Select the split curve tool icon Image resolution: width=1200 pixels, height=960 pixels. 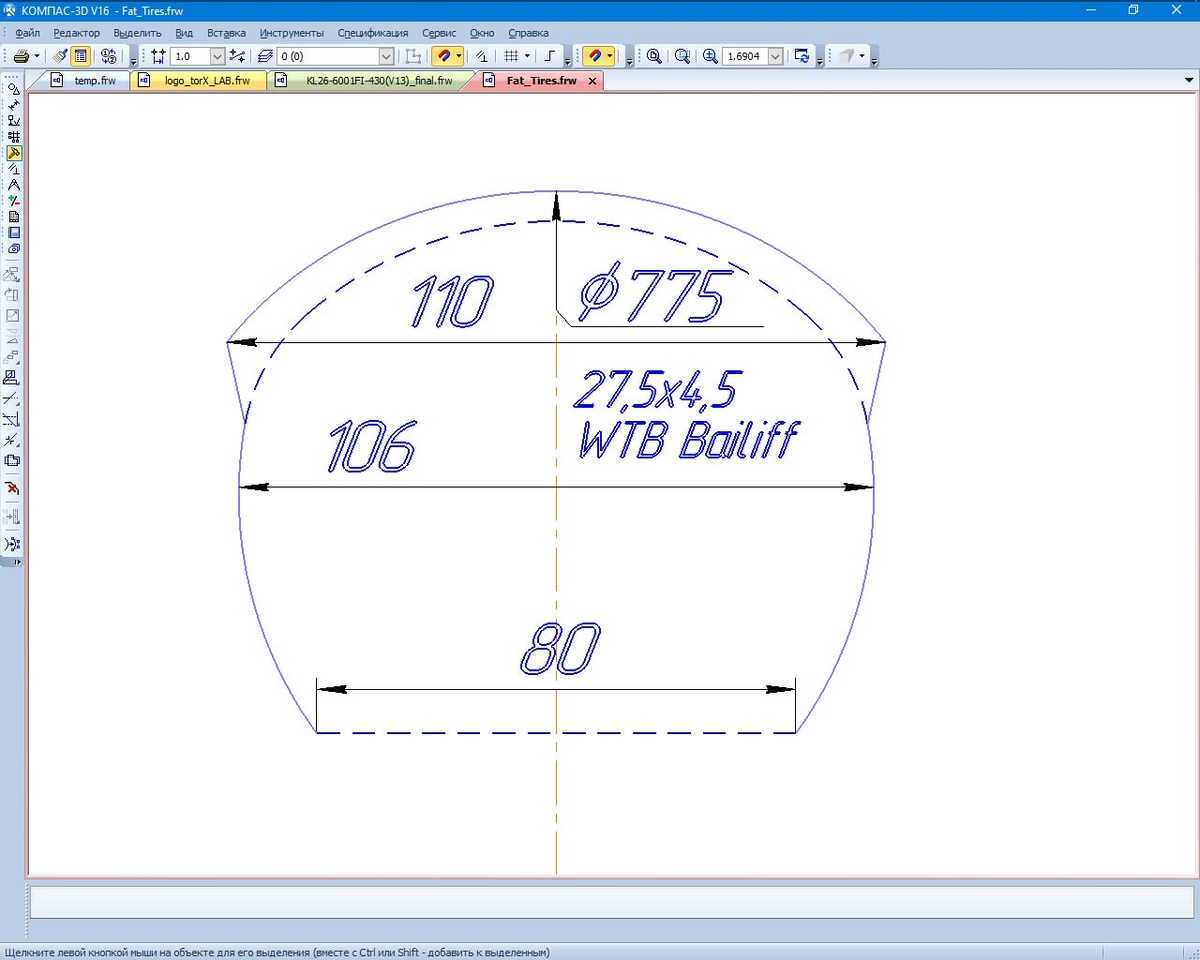coord(13,440)
